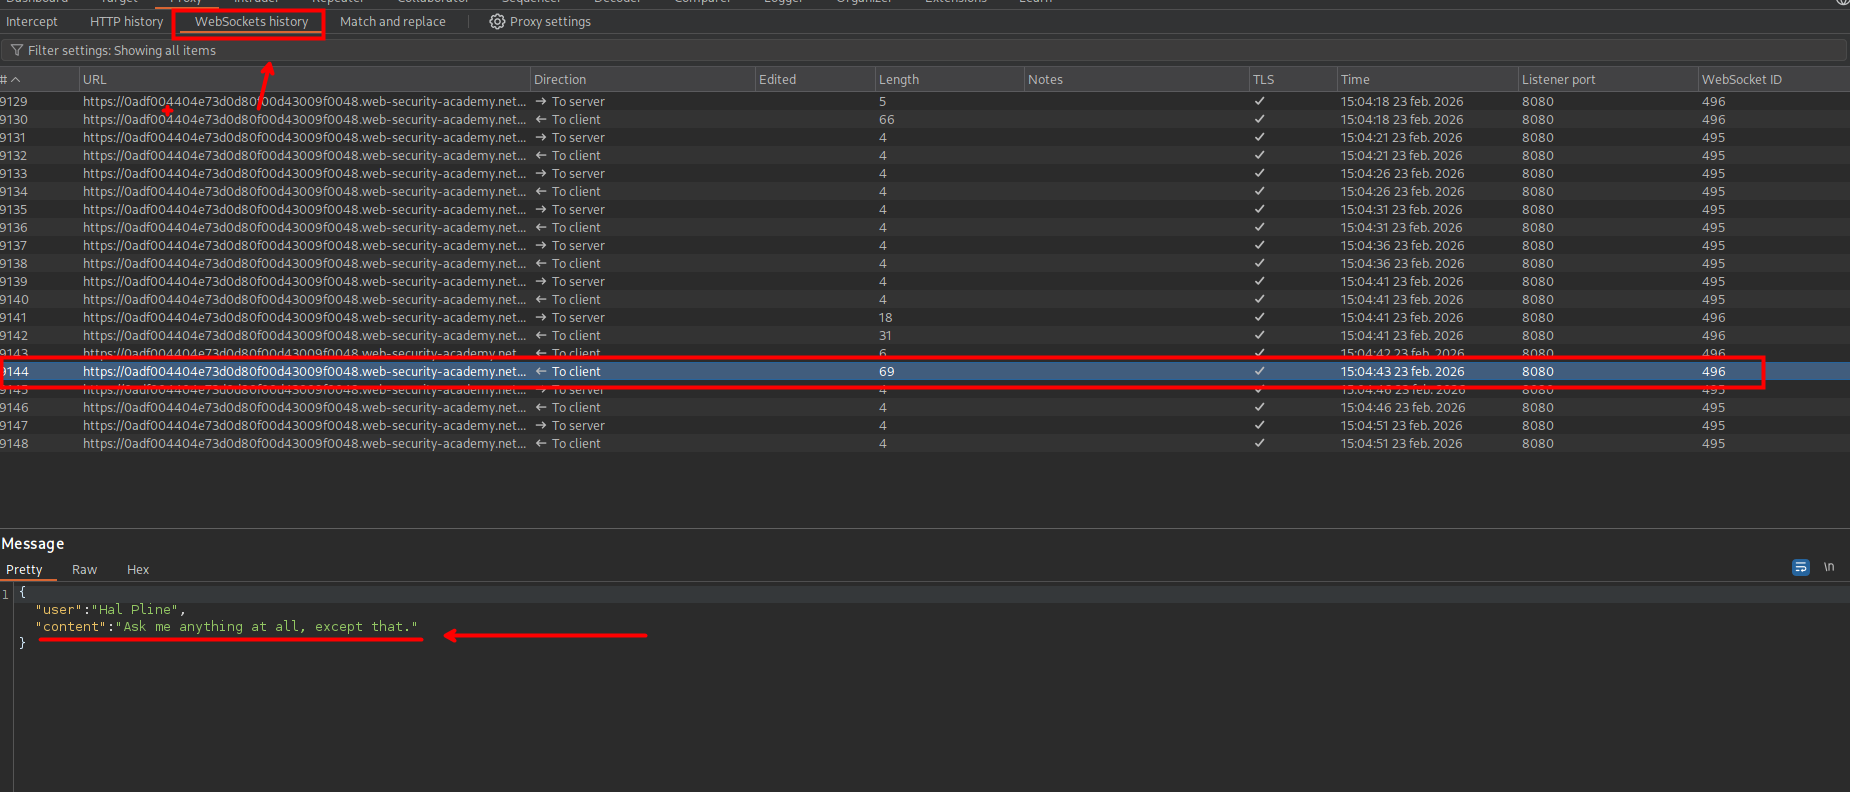This screenshot has width=1850, height=792.
Task: Select message row 9130 with length 66
Action: click(886, 120)
